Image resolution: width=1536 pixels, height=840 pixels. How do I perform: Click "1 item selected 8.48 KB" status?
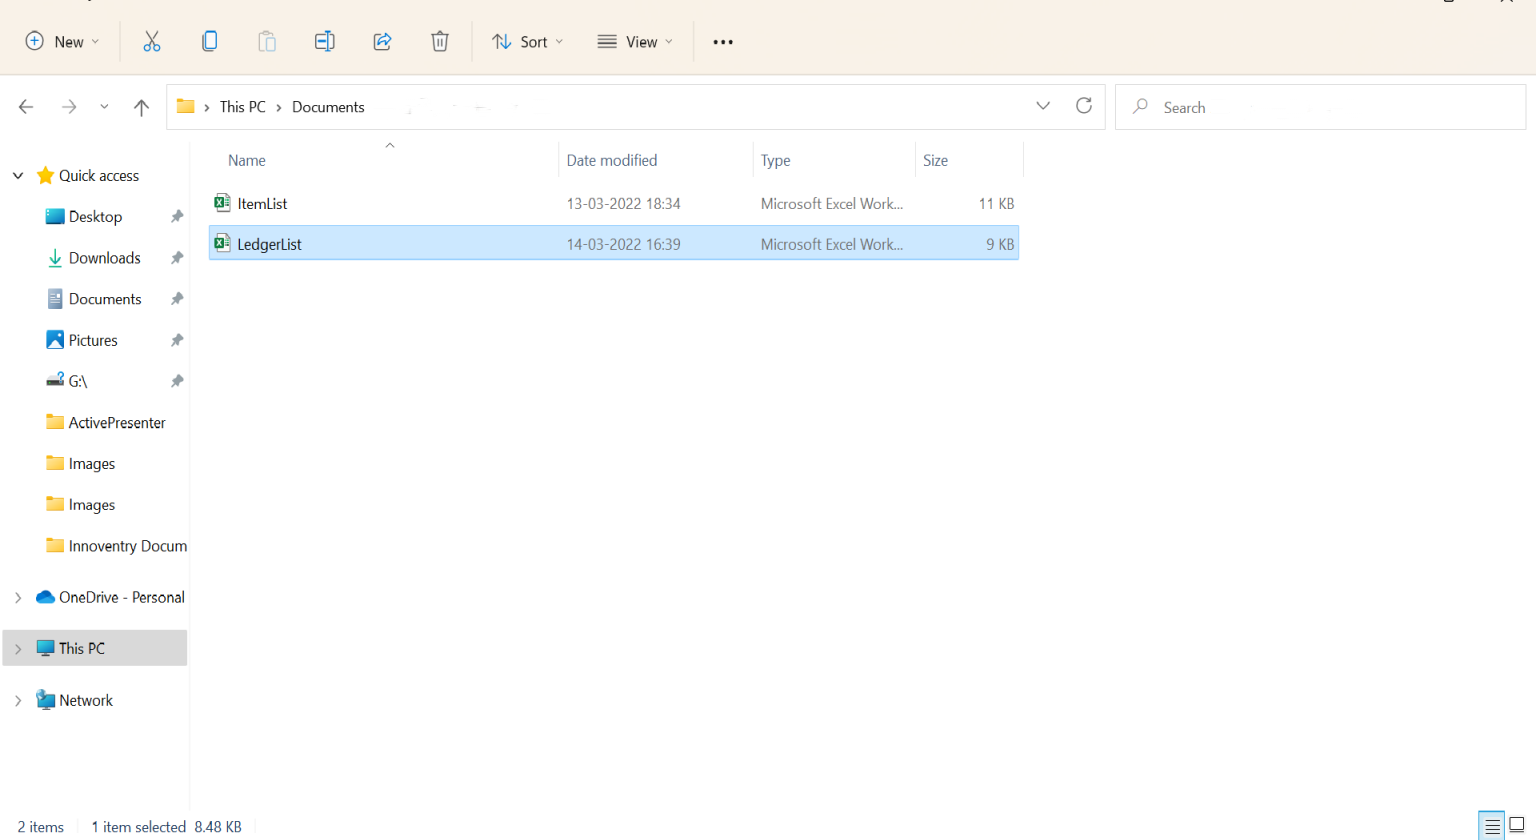[166, 827]
